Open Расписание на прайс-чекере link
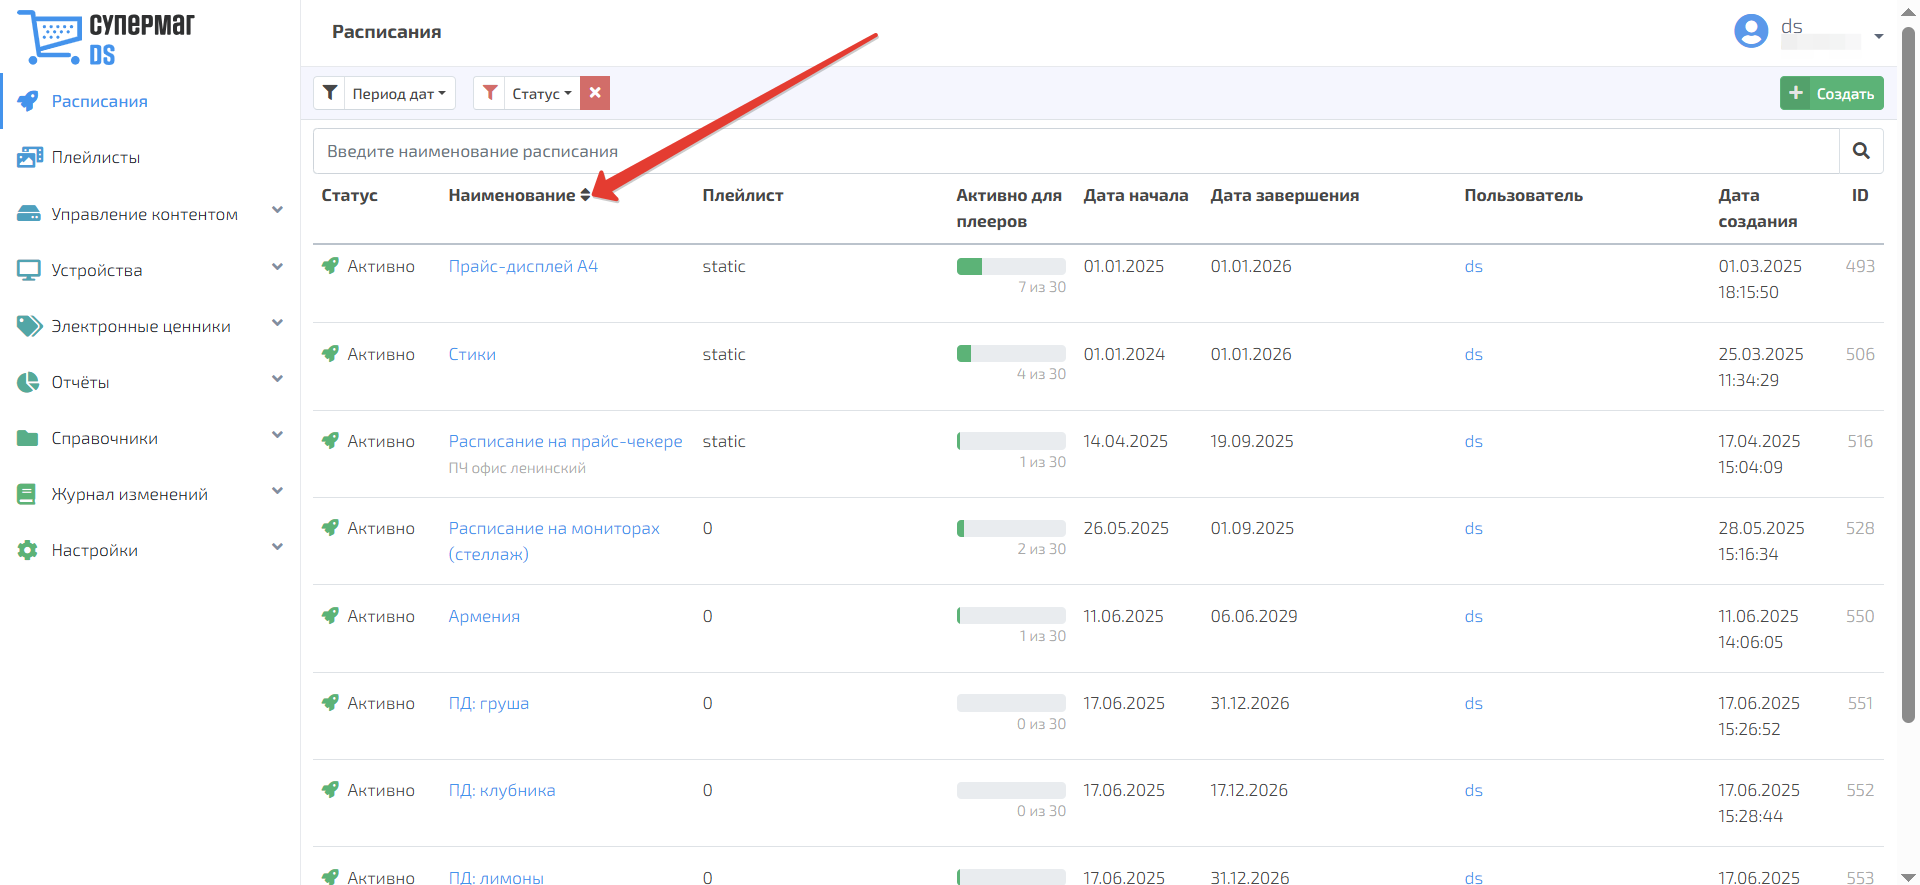 coord(565,441)
